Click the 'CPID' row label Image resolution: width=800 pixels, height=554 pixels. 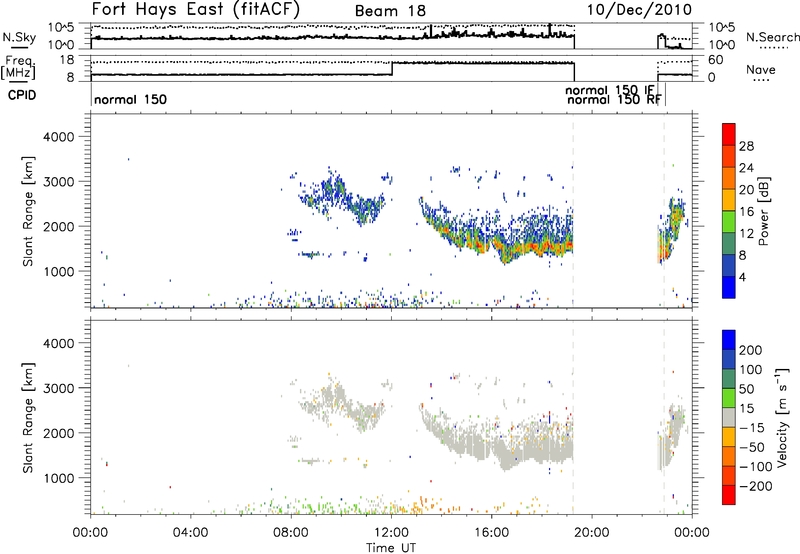click(x=21, y=95)
